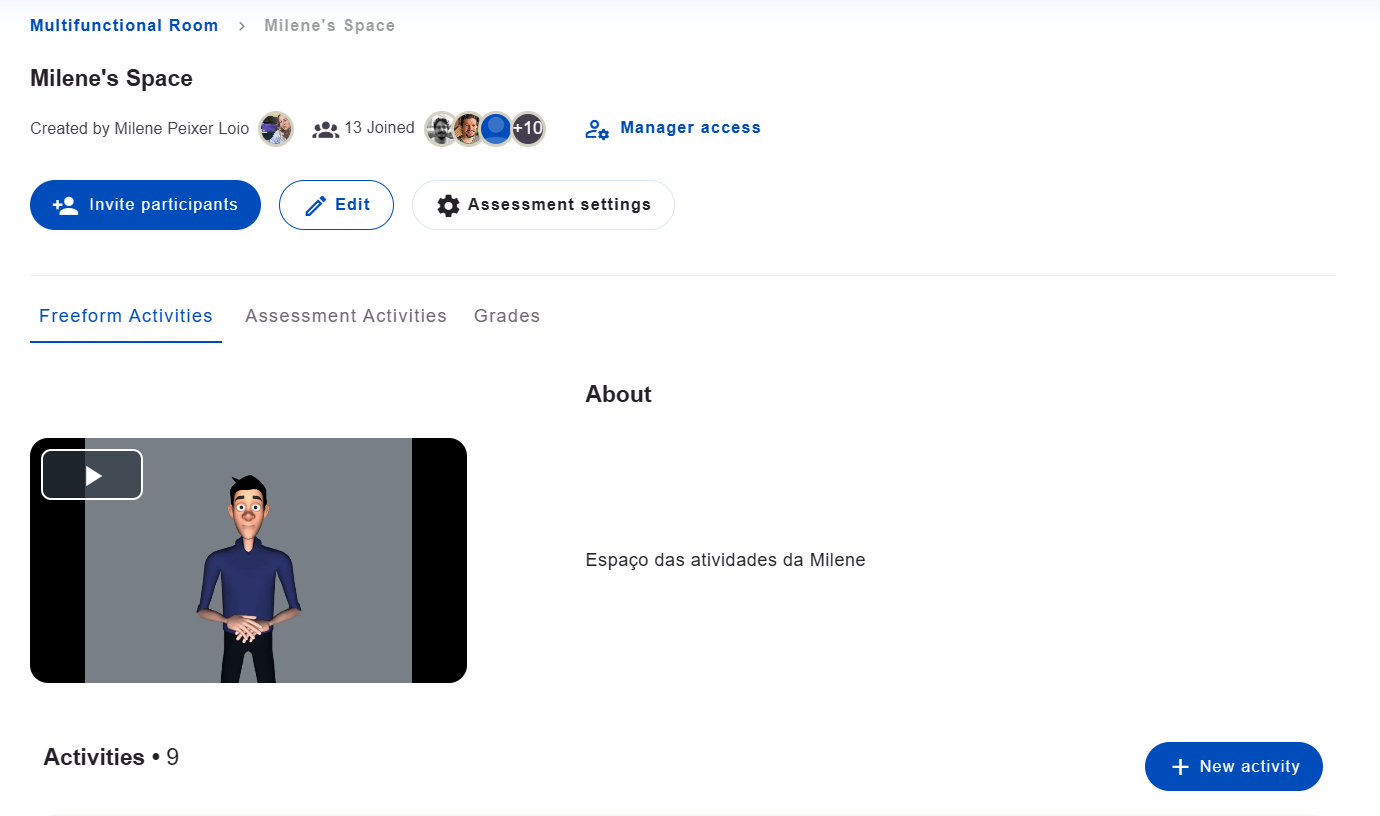This screenshot has width=1380, height=816.
Task: Click the Activities • 9 heading
Action: coord(111,757)
